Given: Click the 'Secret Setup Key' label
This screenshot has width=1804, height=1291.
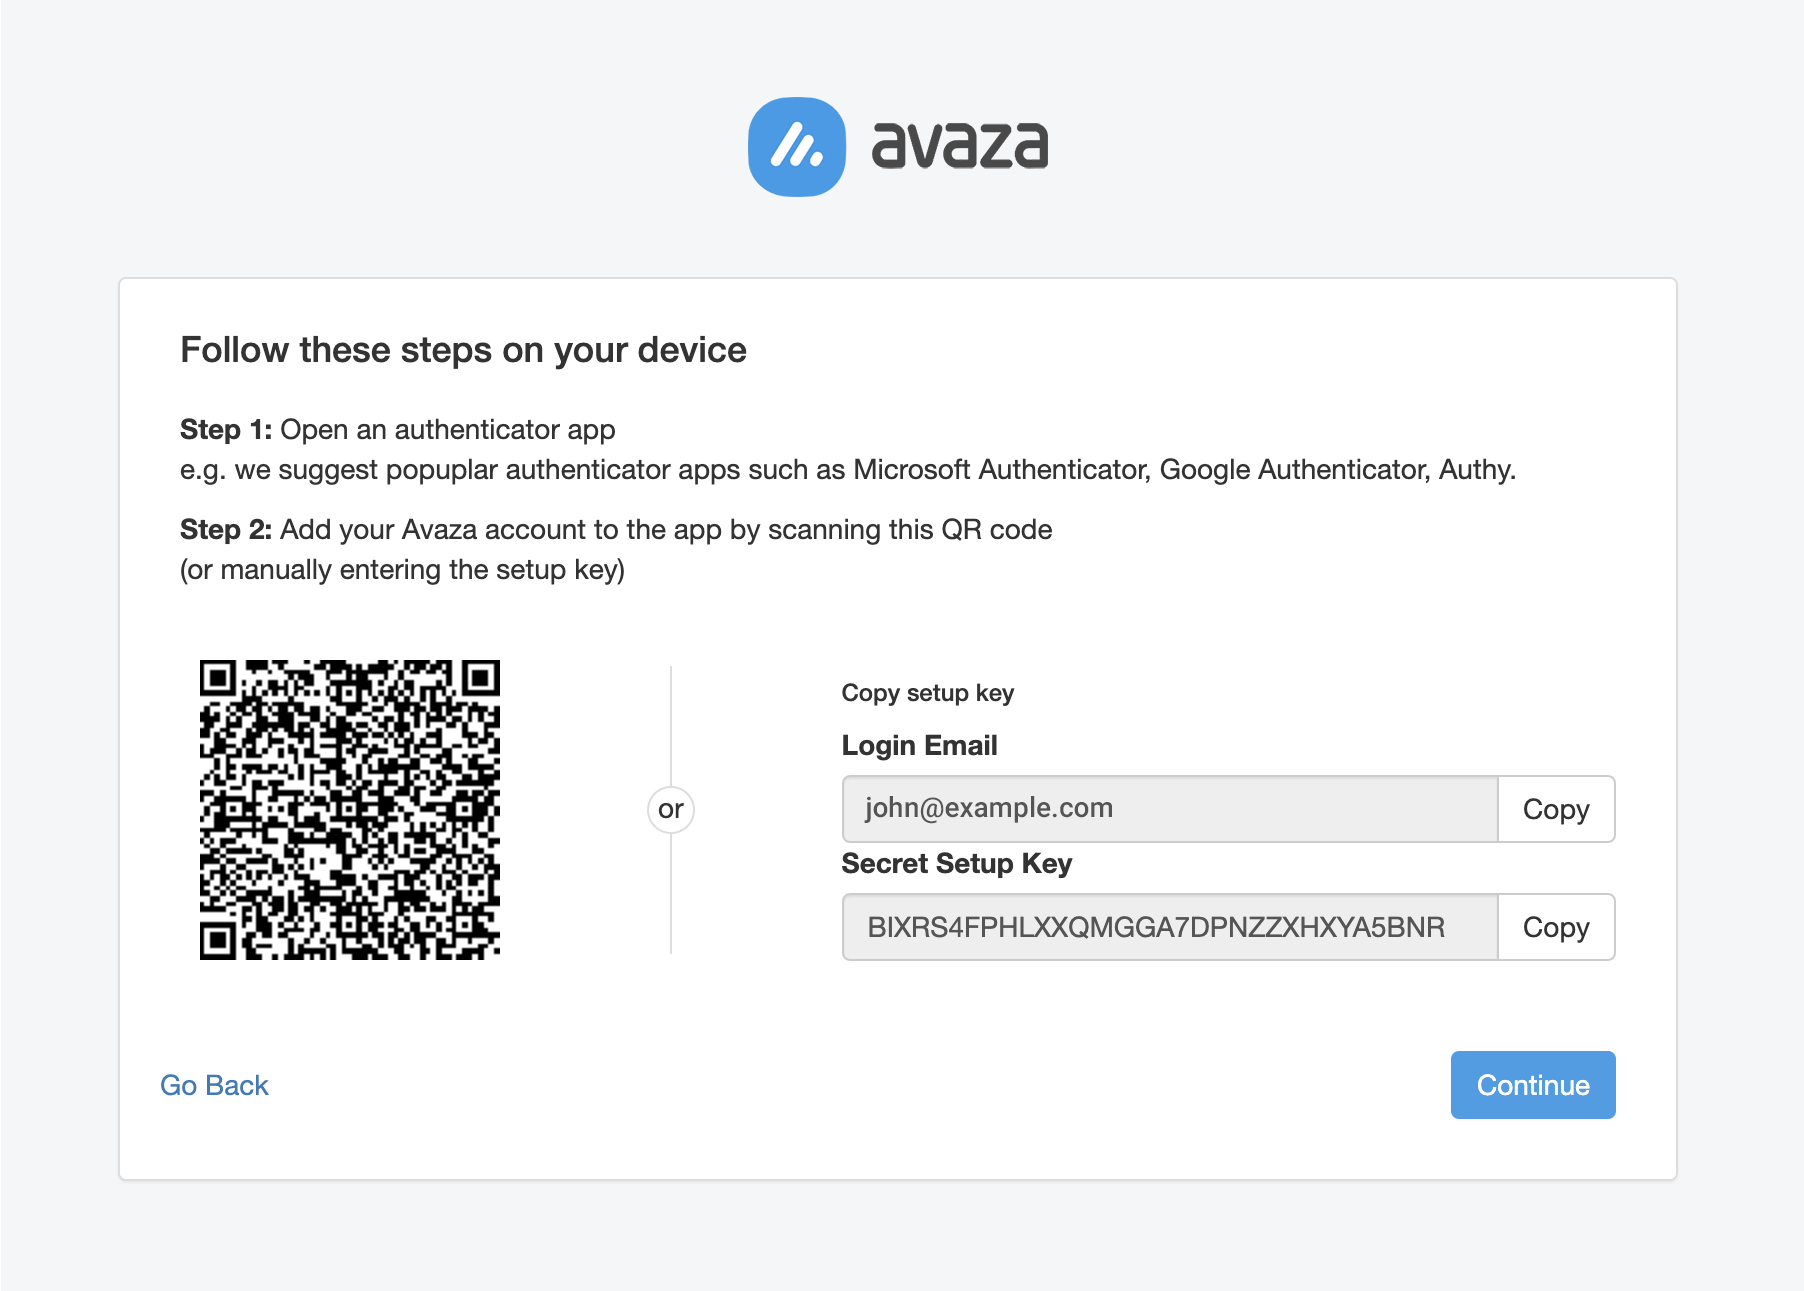Looking at the screenshot, I should coord(957,864).
